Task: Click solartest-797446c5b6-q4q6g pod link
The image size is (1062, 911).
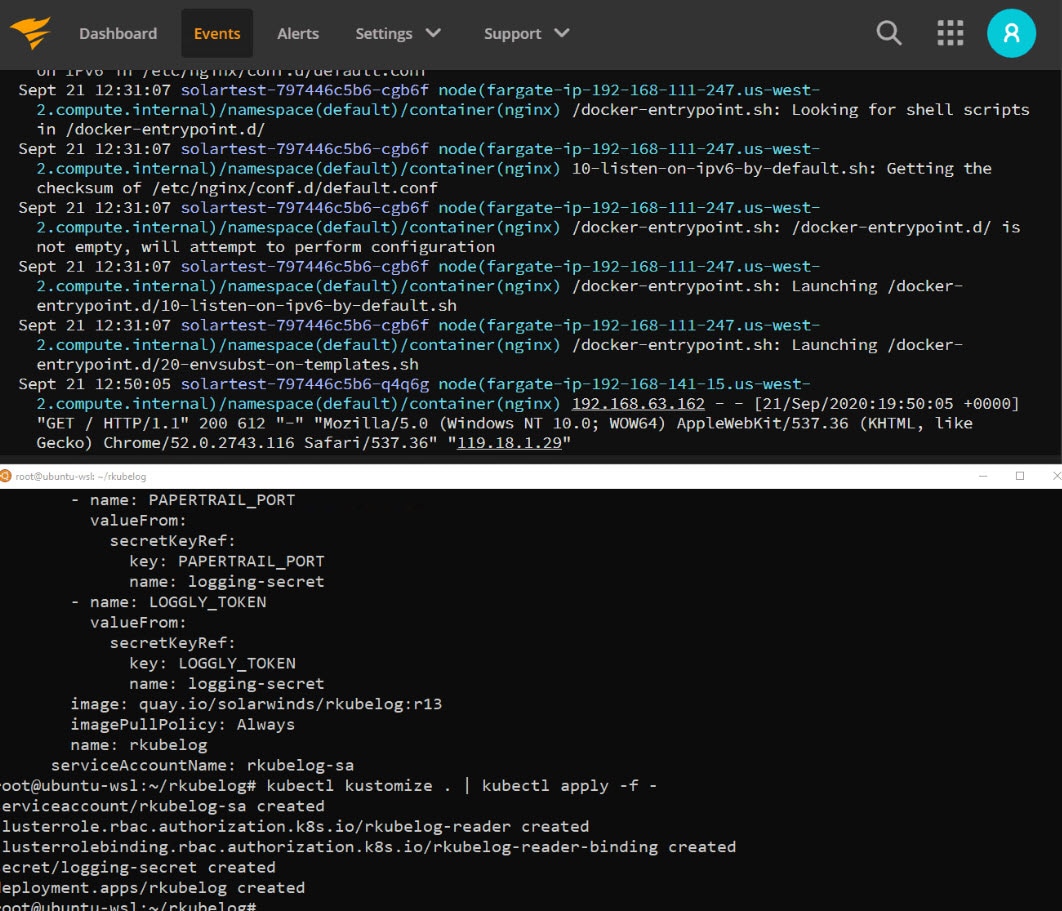Action: pos(305,384)
